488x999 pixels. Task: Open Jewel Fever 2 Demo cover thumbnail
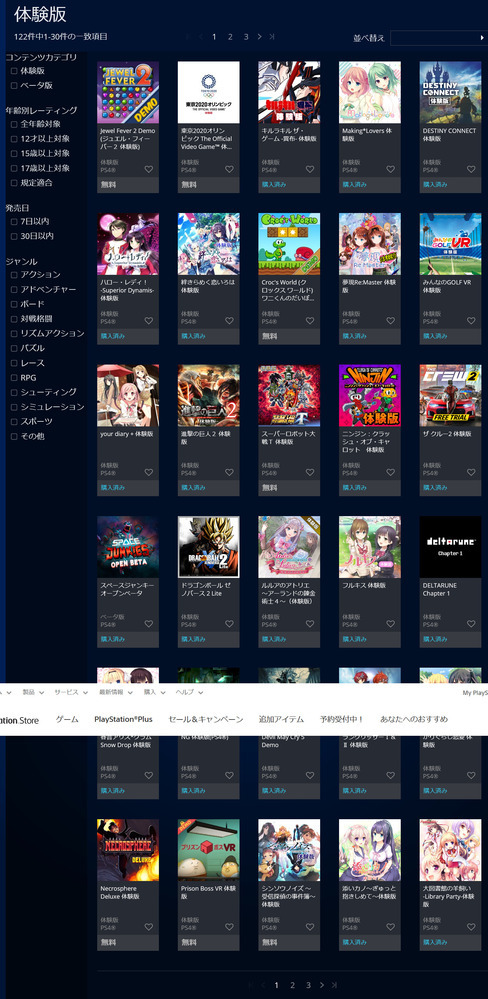pos(128,92)
